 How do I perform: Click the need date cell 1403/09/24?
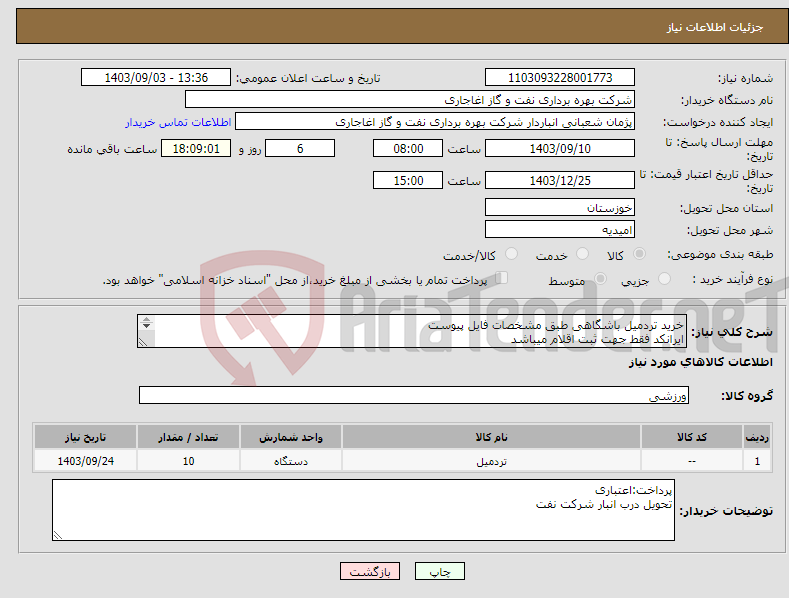86,461
